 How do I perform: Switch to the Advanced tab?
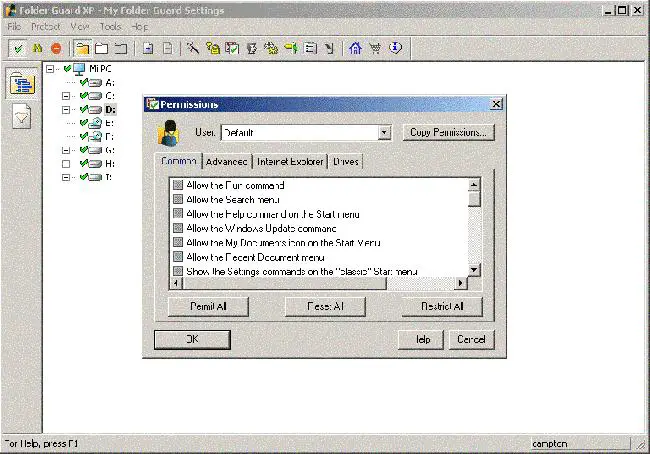click(x=227, y=162)
